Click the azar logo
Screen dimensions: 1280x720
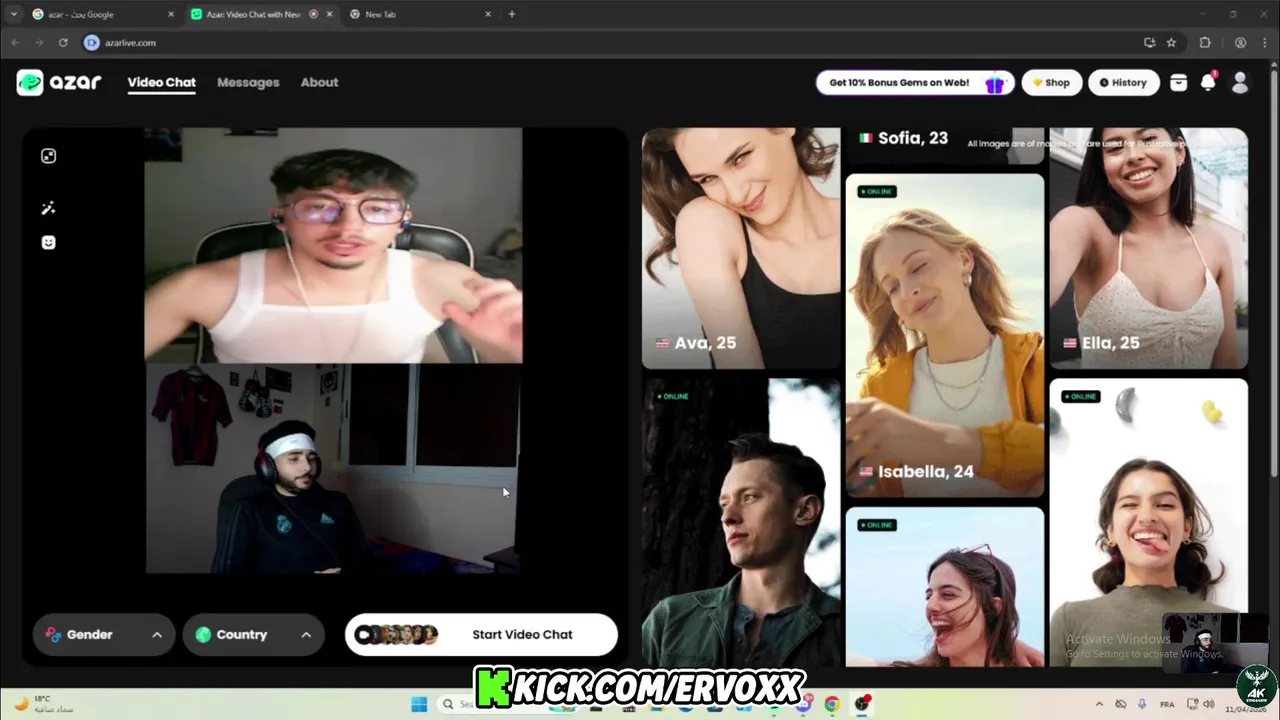click(x=59, y=82)
